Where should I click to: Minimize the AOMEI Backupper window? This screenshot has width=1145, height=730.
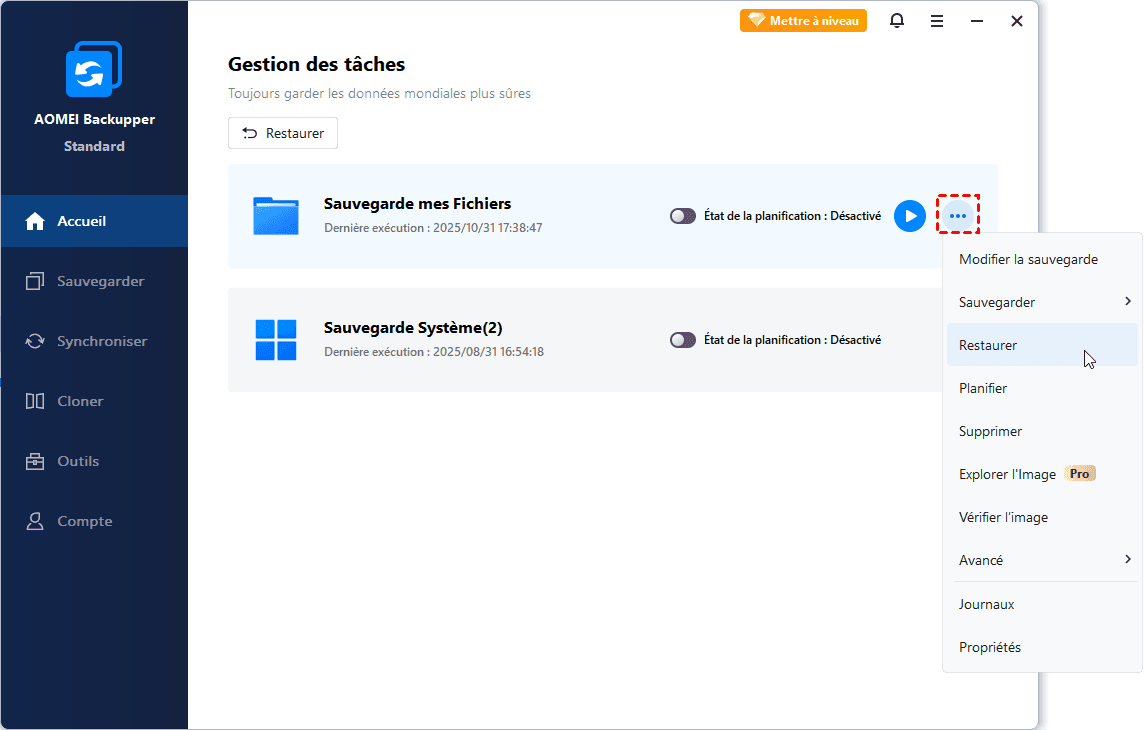click(x=977, y=21)
